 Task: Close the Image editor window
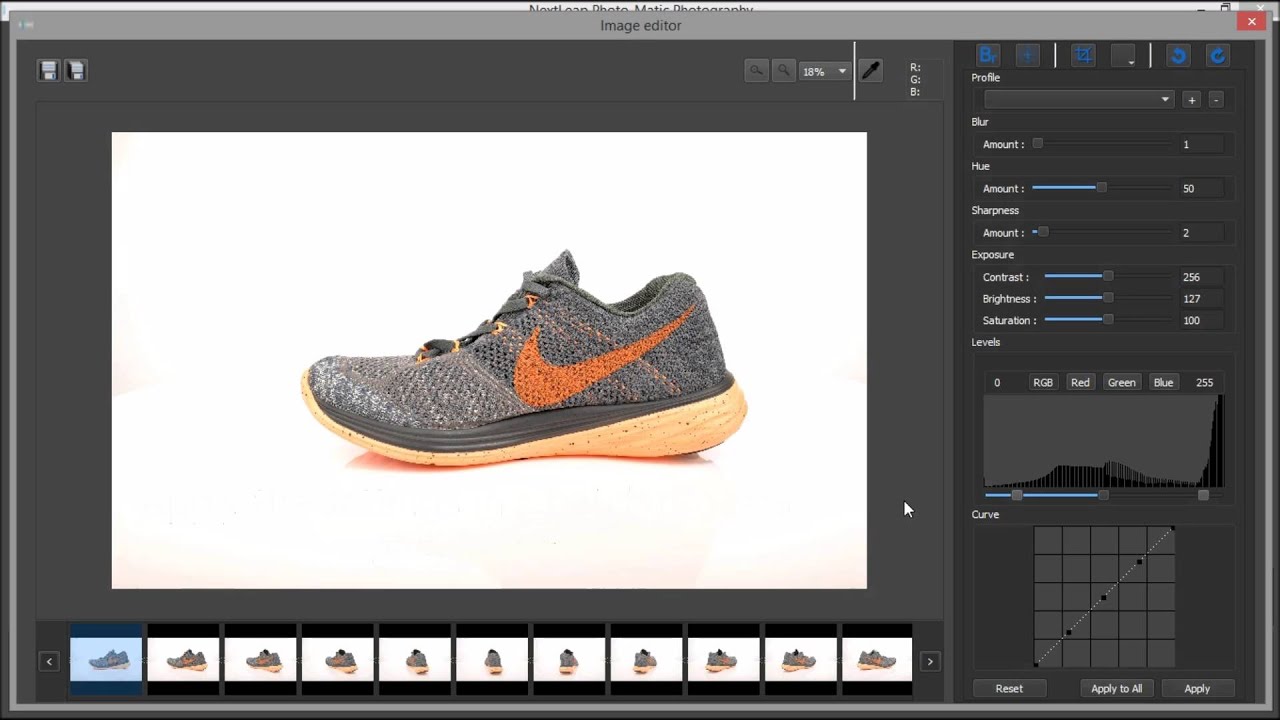[1252, 20]
